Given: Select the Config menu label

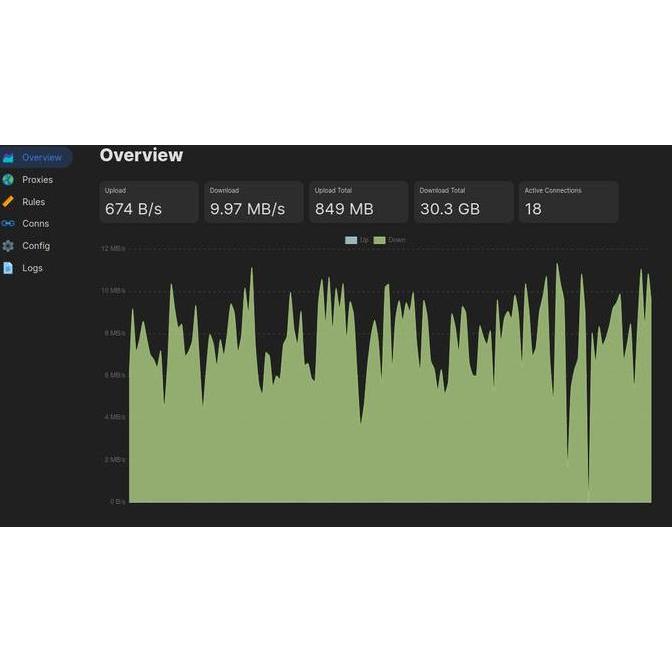Looking at the screenshot, I should [x=36, y=246].
